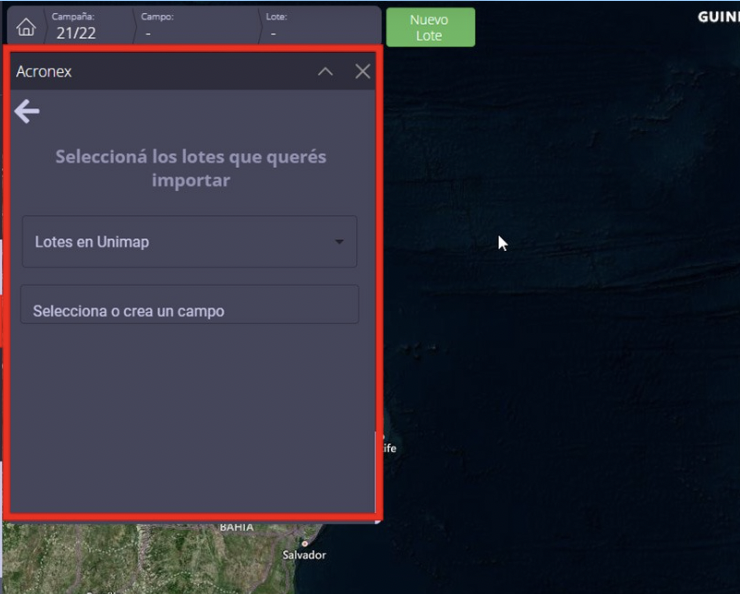This screenshot has height=594, width=740.
Task: Click the Seleccioná los lotes heading text
Action: pyautogui.click(x=191, y=168)
